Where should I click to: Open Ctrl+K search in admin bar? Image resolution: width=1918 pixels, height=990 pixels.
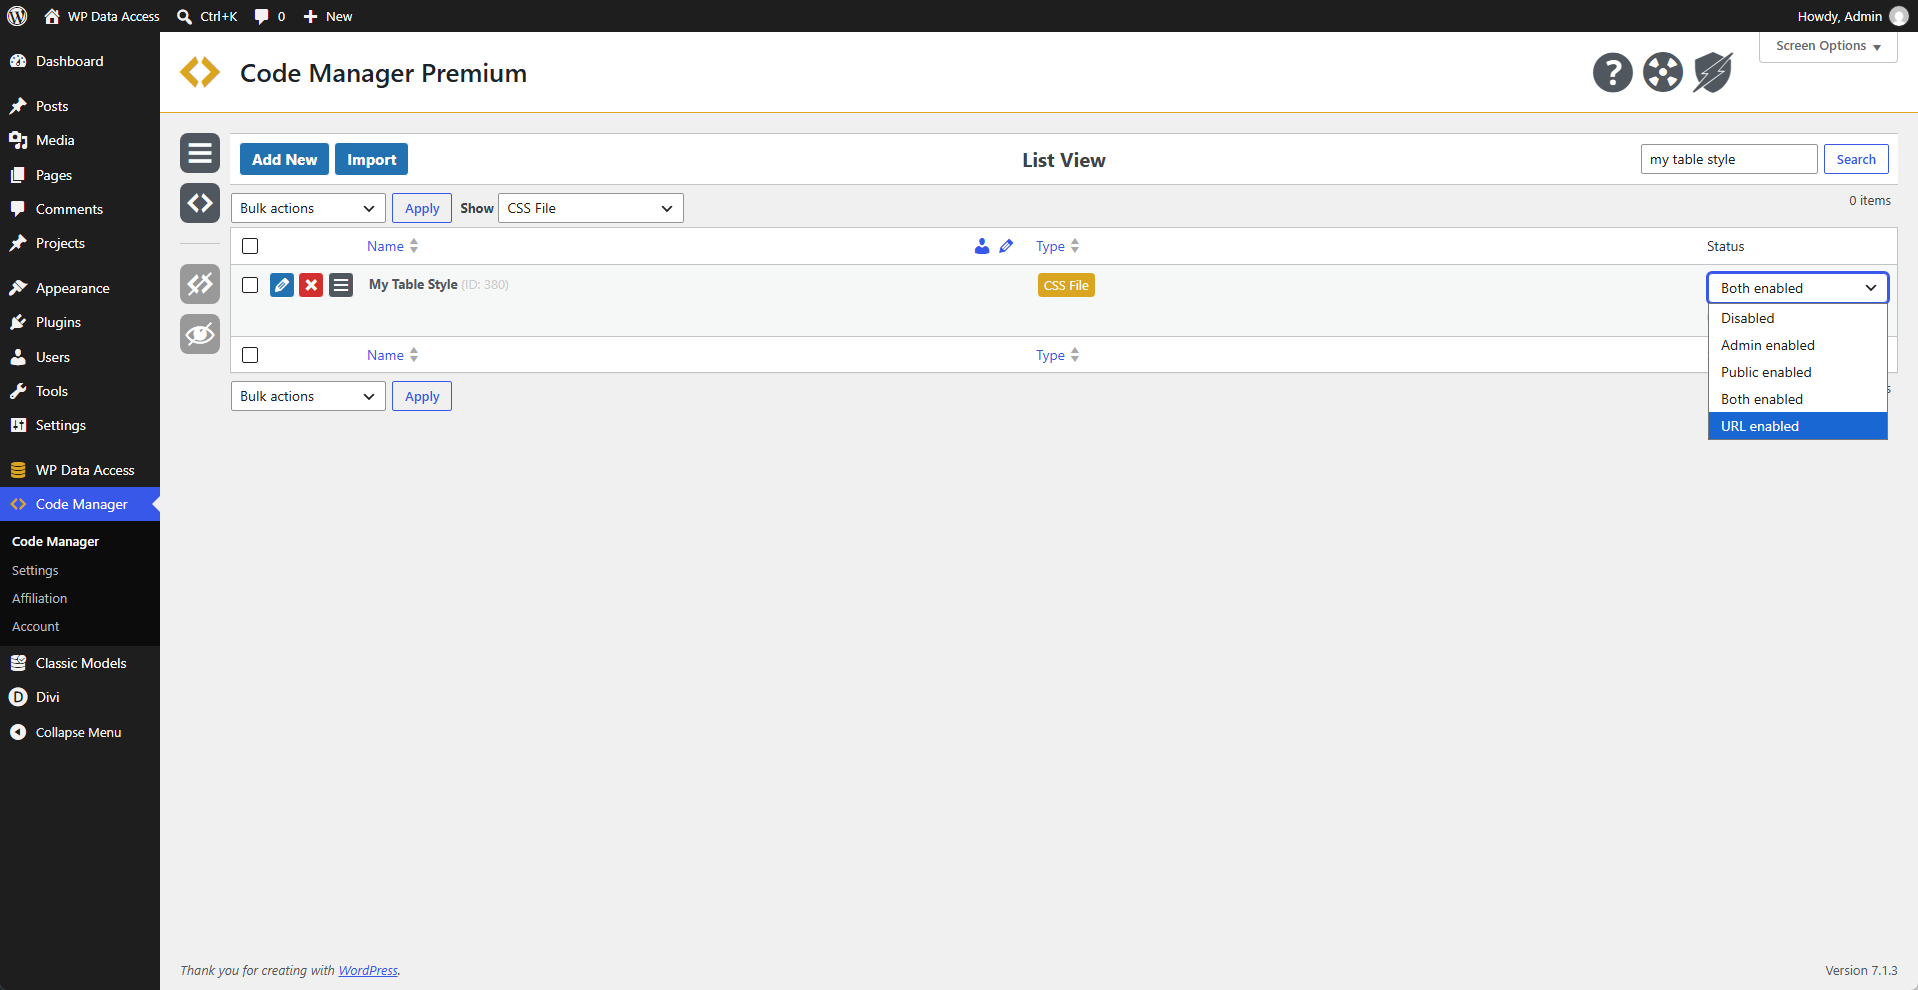click(207, 16)
